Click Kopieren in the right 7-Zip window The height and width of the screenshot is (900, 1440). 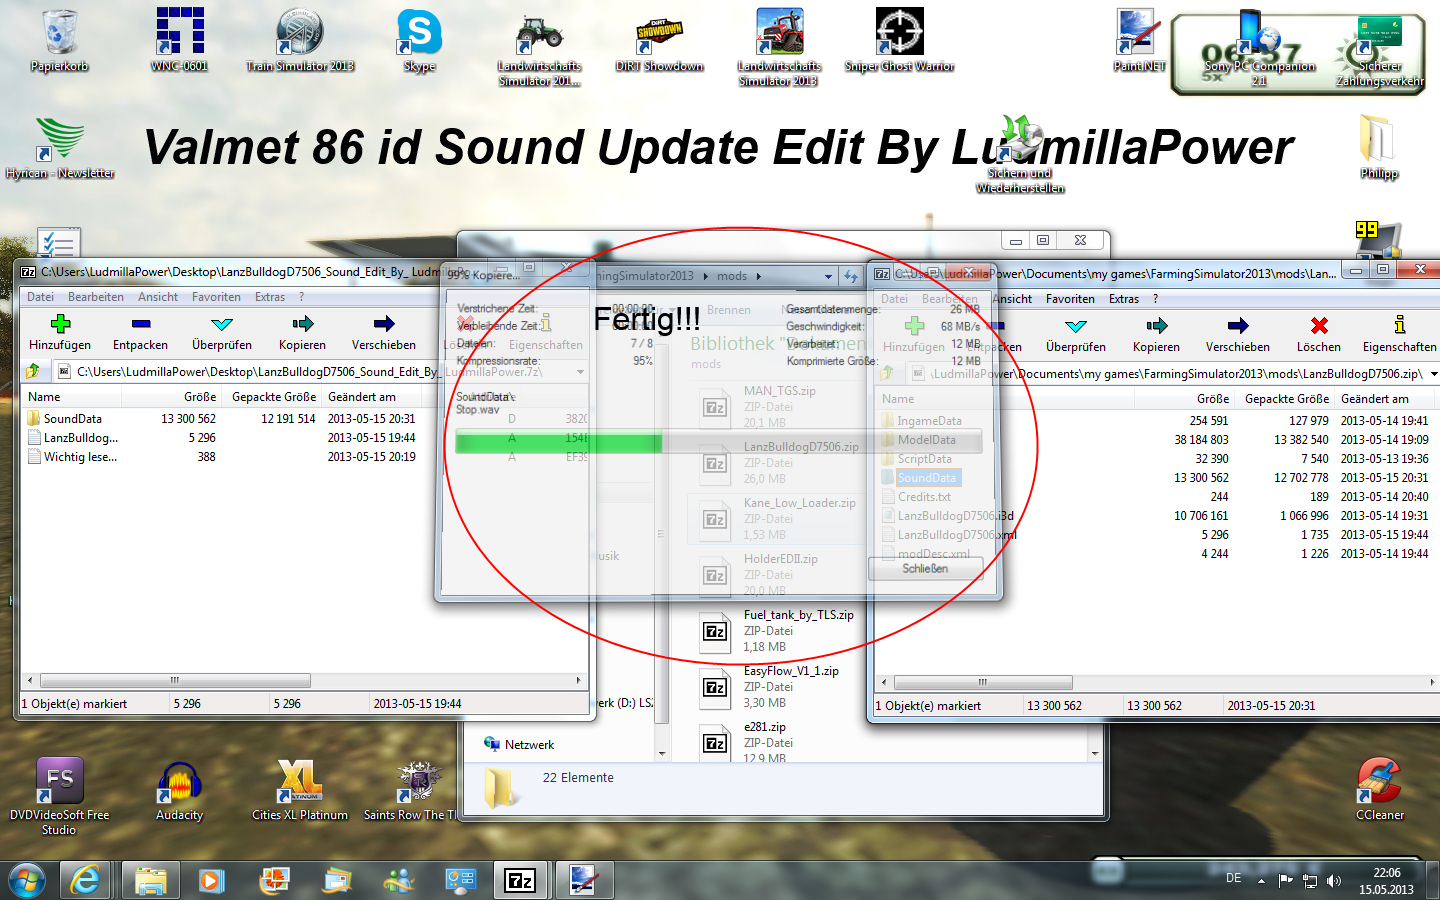(x=1156, y=335)
